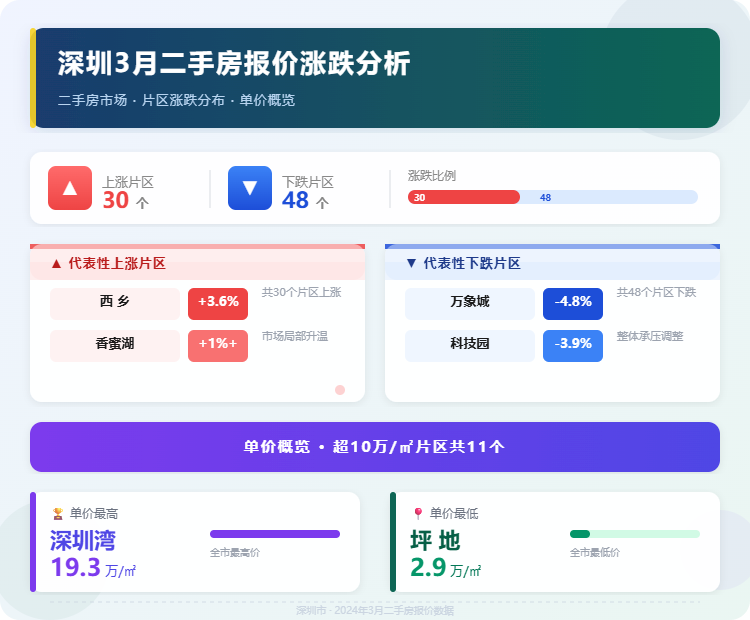Click the note 市场局部升温
Image resolution: width=750 pixels, height=620 pixels.
295,336
